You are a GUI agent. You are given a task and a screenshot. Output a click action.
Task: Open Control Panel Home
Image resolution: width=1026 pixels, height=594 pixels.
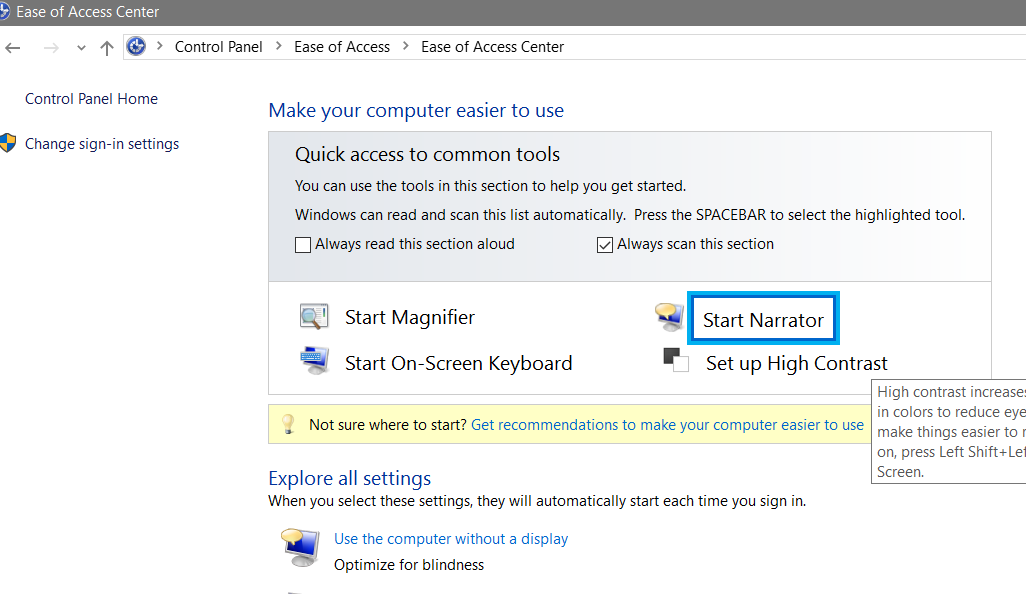(91, 99)
